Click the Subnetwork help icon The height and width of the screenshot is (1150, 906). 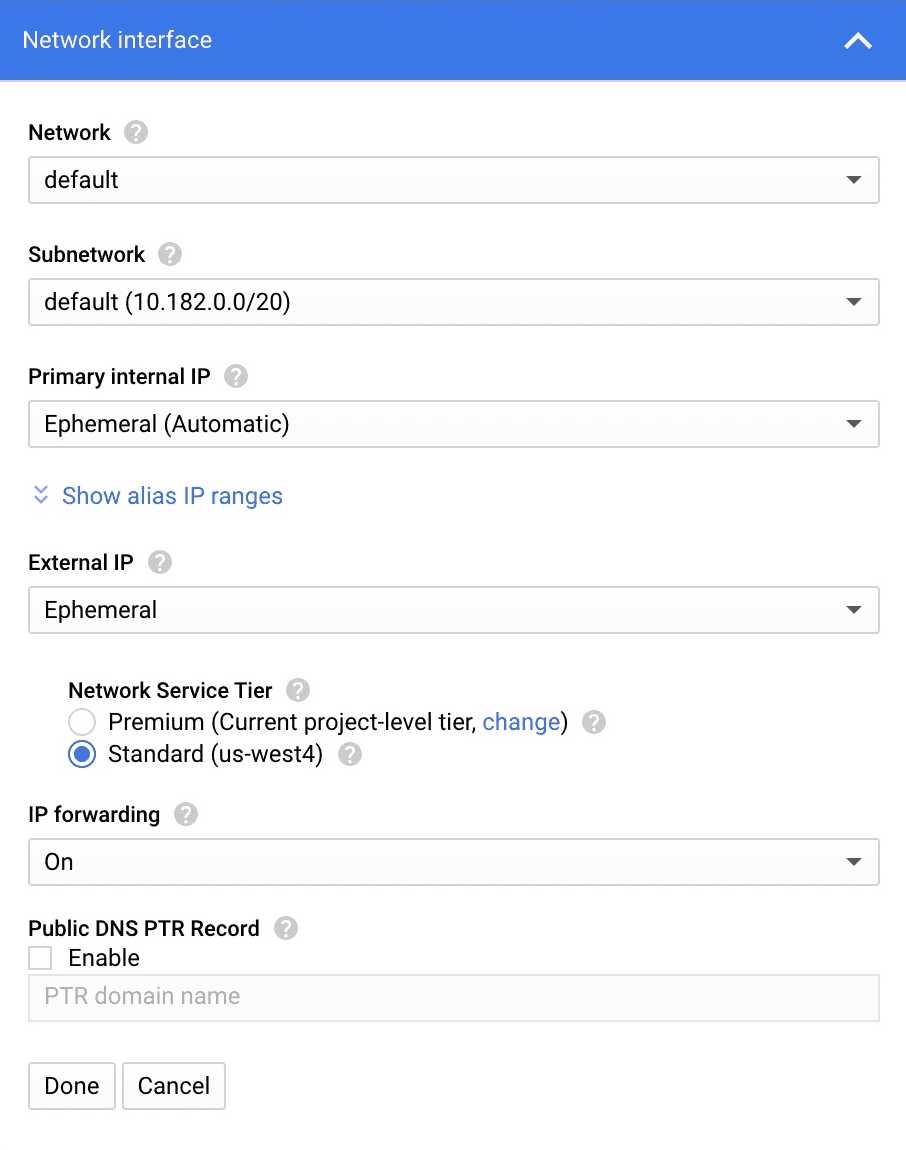(x=170, y=254)
